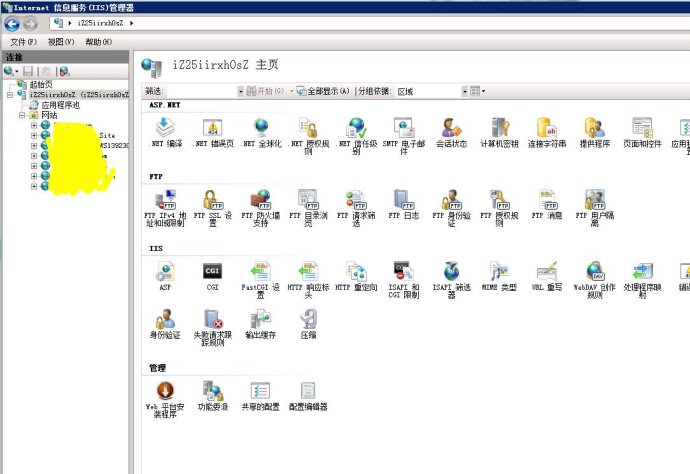The height and width of the screenshot is (474, 690).
Task: Open 输出缓存 icon
Action: [261, 319]
